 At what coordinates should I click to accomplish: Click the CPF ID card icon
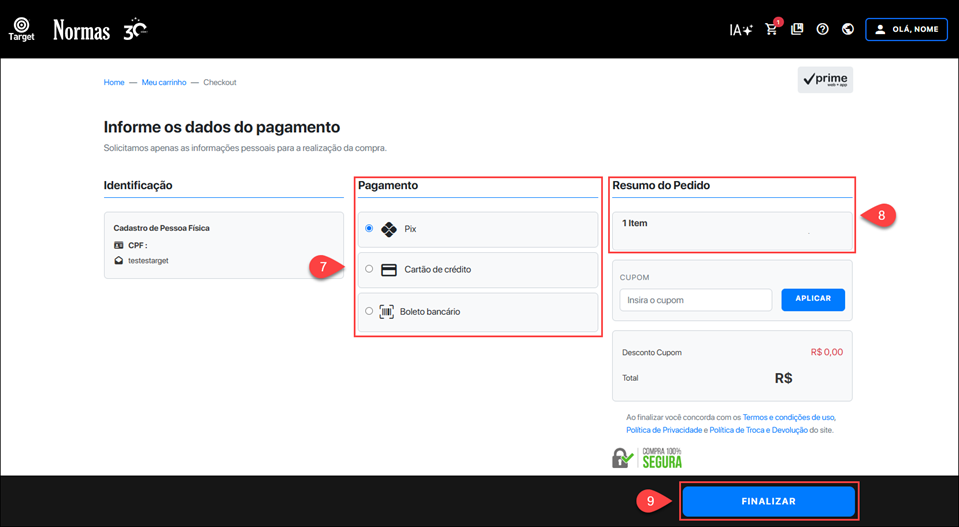[119, 245]
